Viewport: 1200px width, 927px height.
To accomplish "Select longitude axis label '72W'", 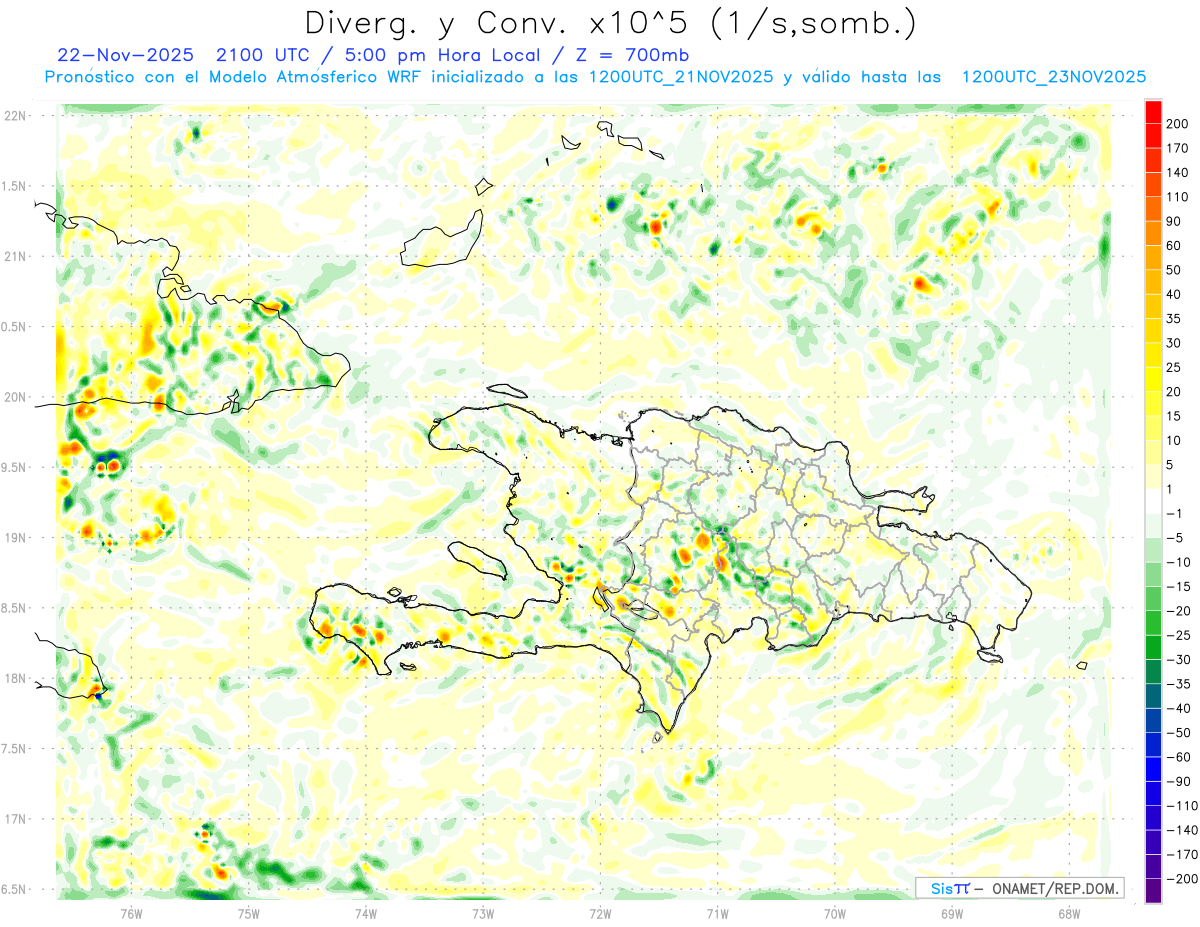I will pyautogui.click(x=600, y=913).
